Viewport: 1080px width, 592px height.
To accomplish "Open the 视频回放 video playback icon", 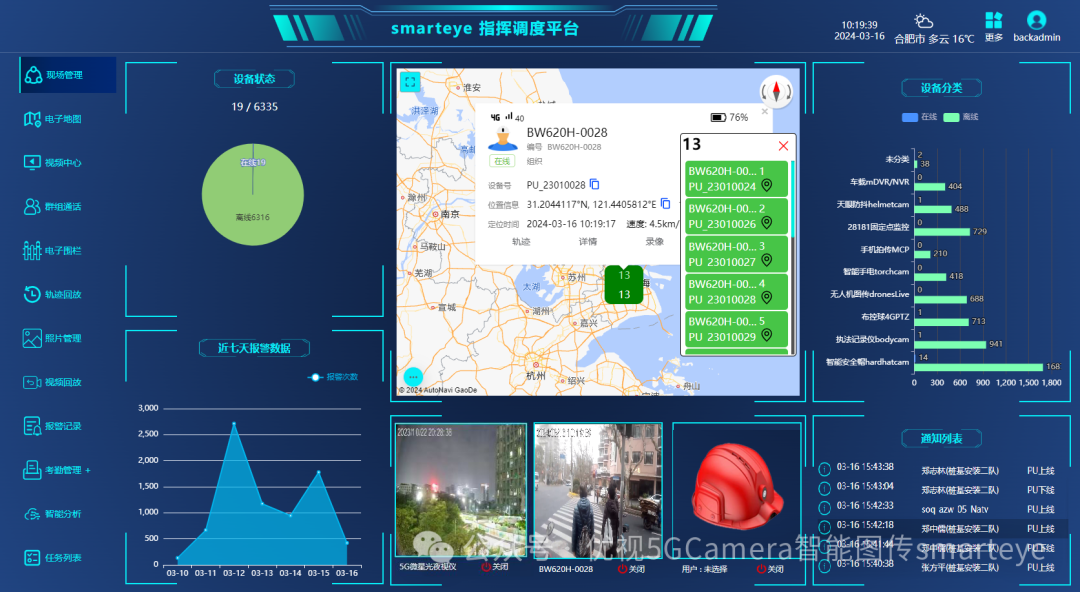I will pos(32,382).
